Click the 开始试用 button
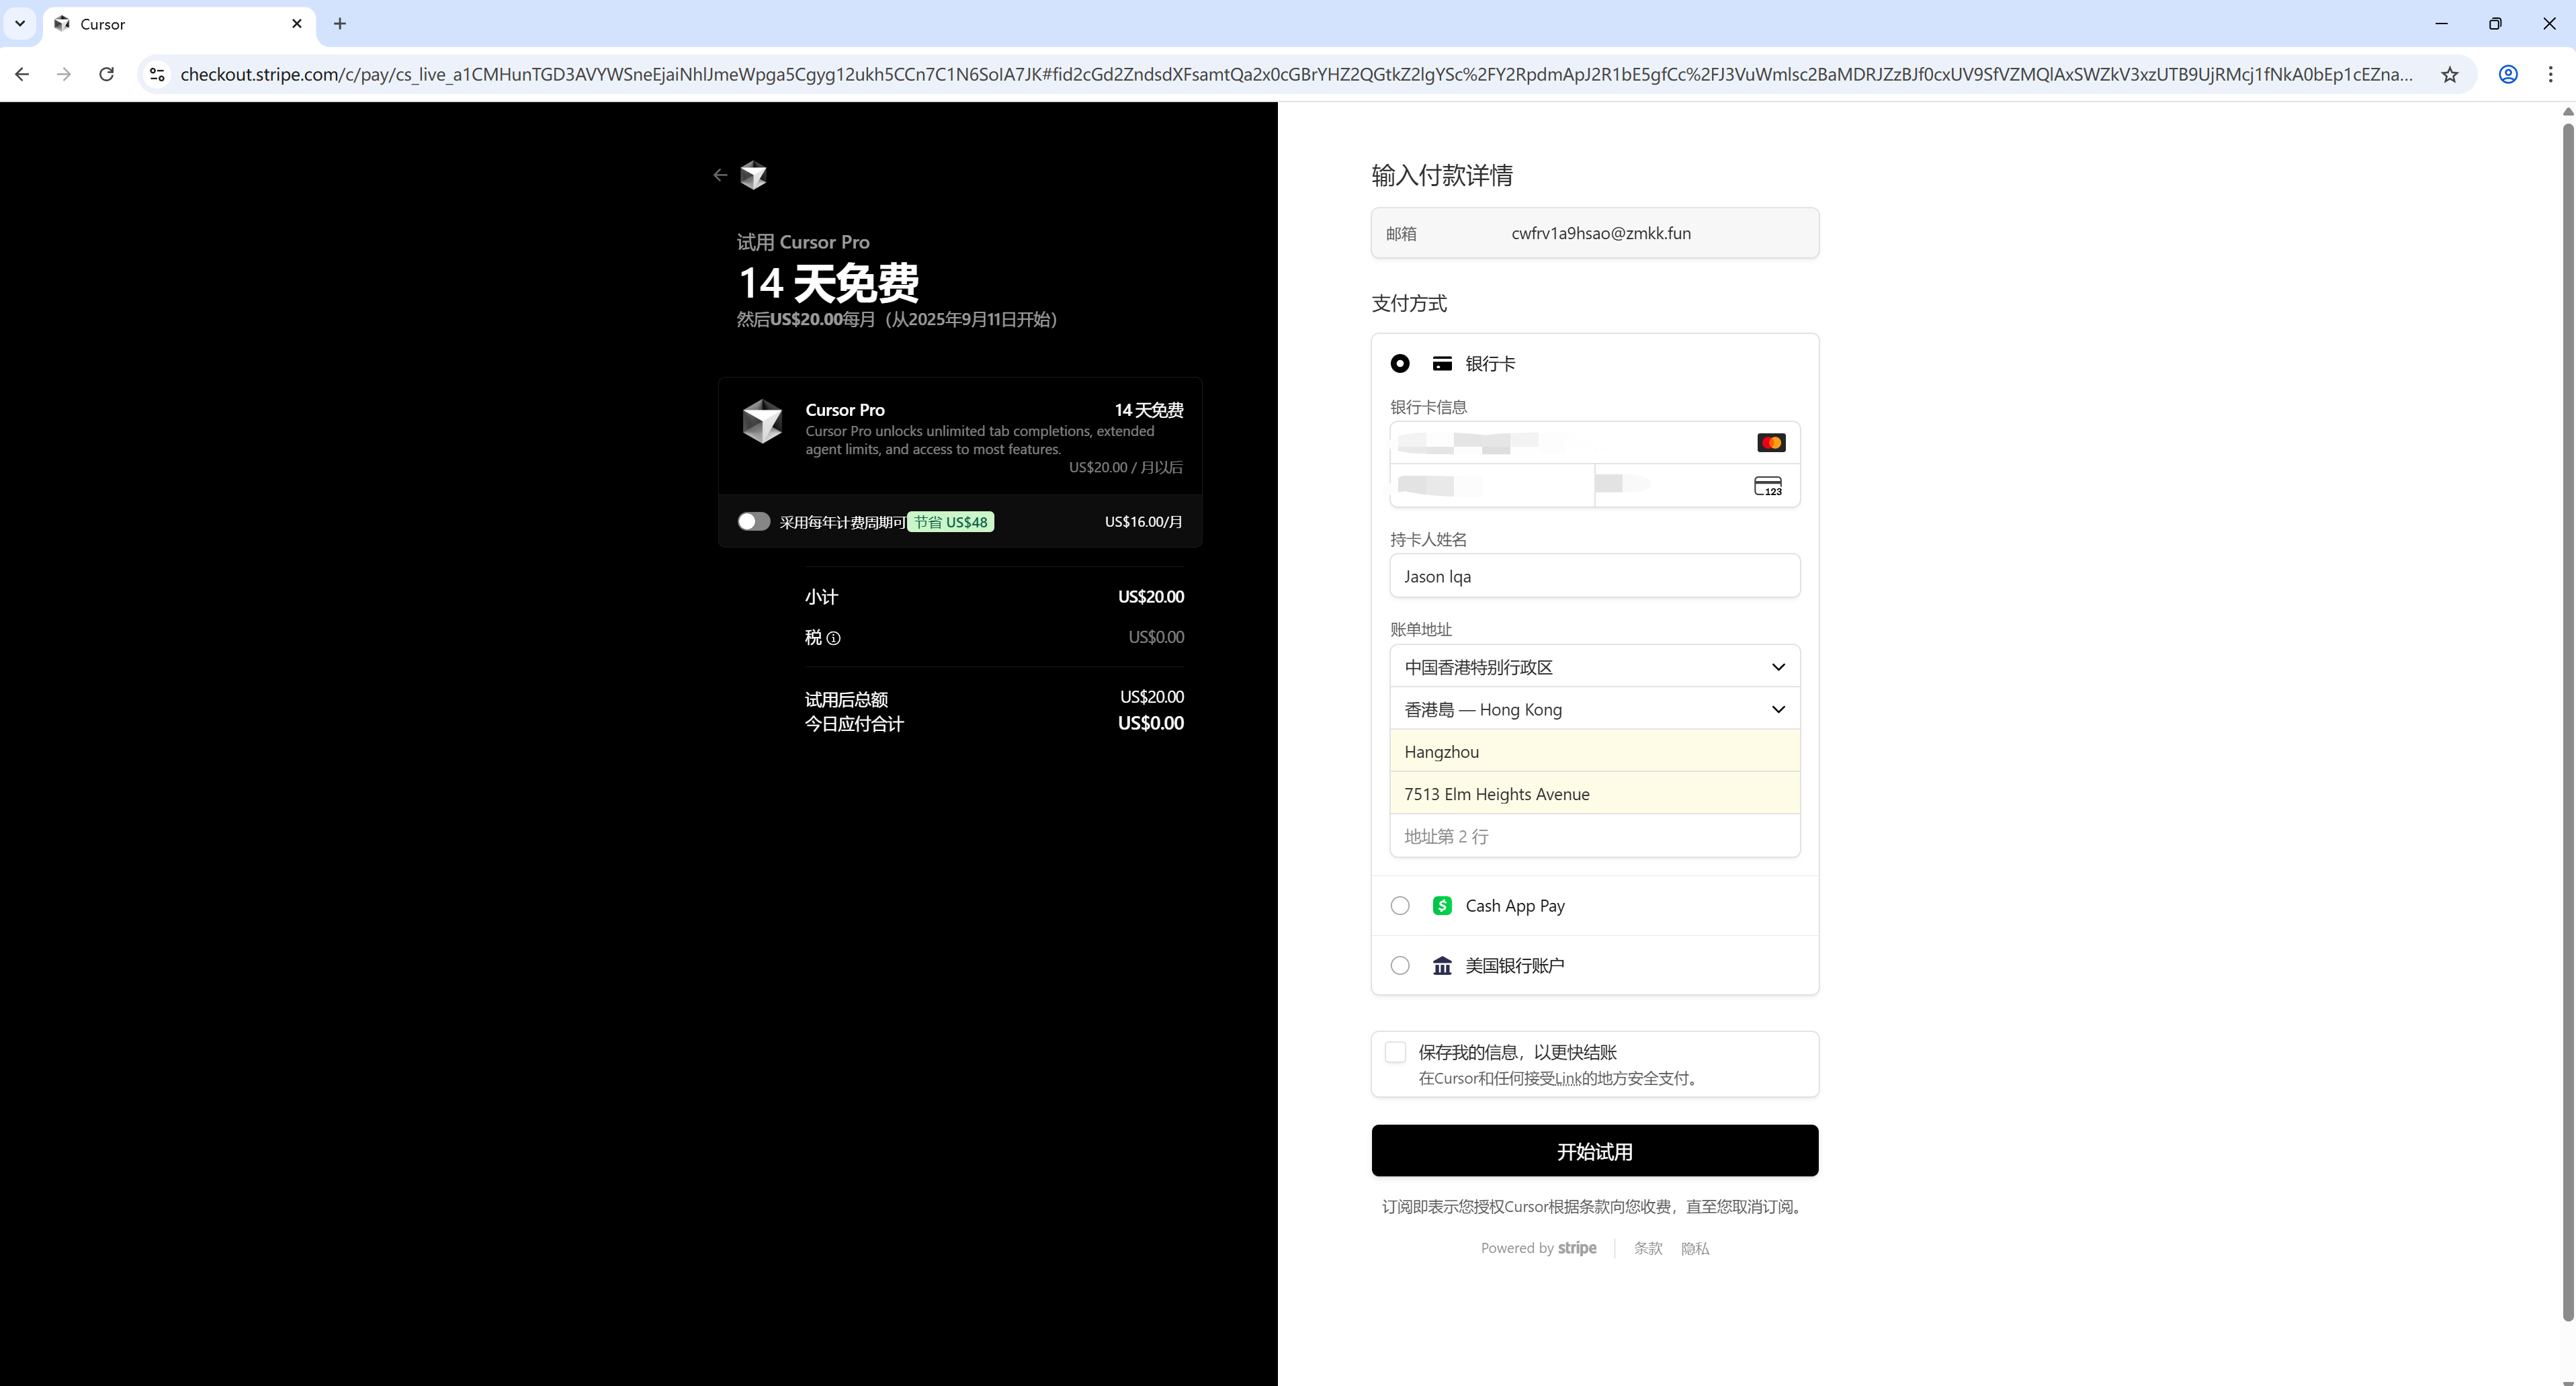2576x1386 pixels. [1595, 1151]
